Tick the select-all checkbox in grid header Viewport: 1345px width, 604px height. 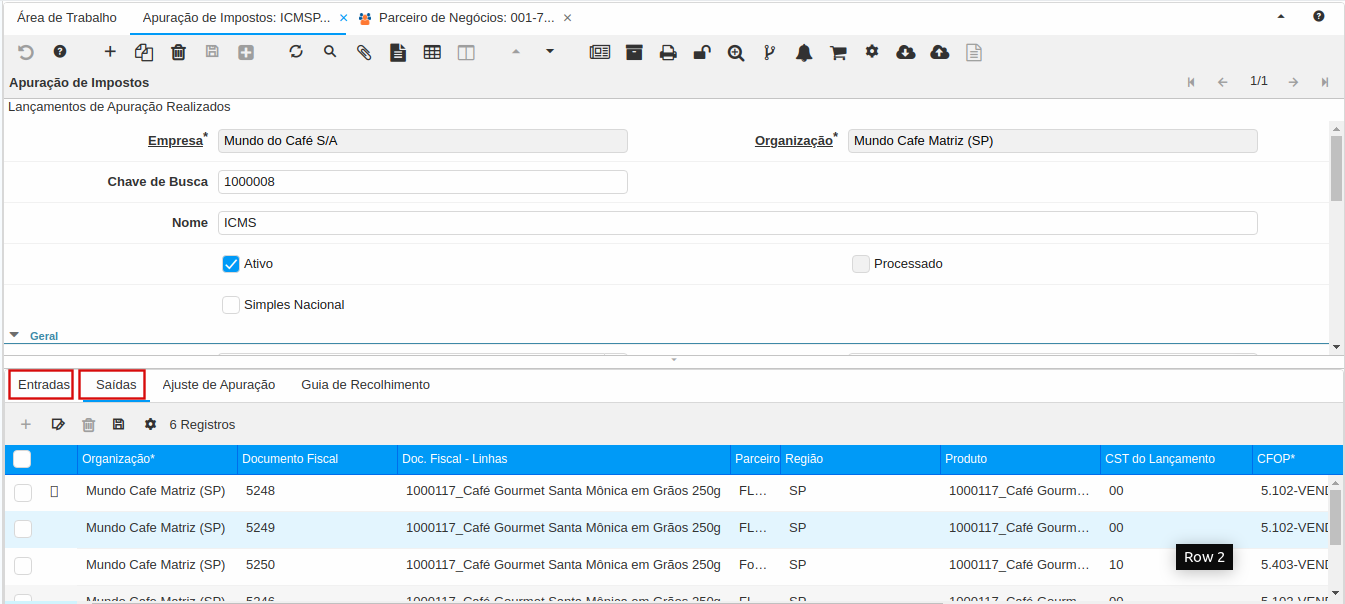pyautogui.click(x=22, y=459)
